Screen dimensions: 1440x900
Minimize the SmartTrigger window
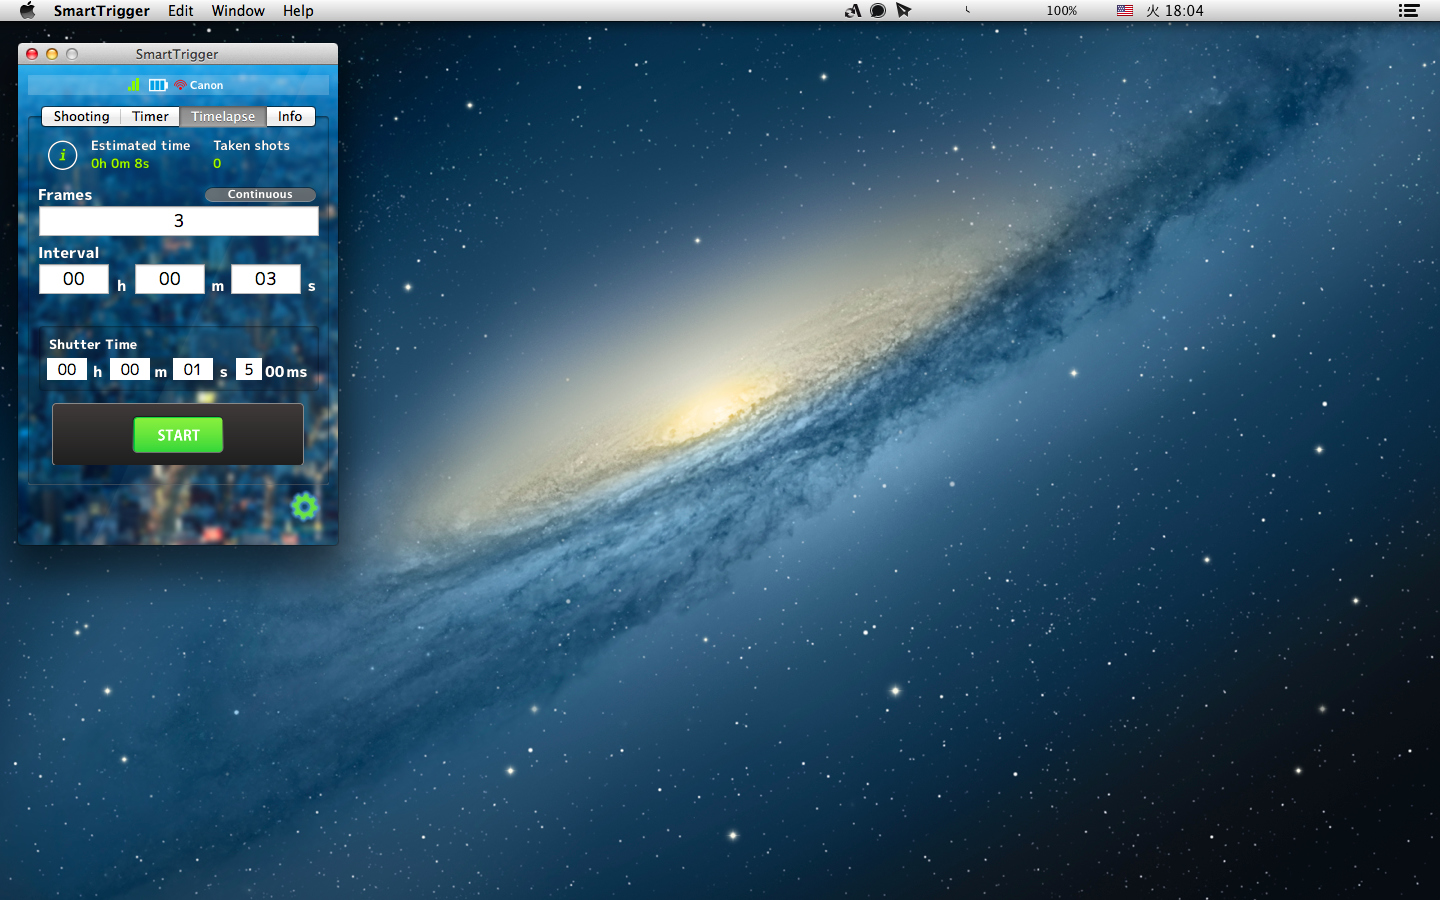[x=52, y=54]
